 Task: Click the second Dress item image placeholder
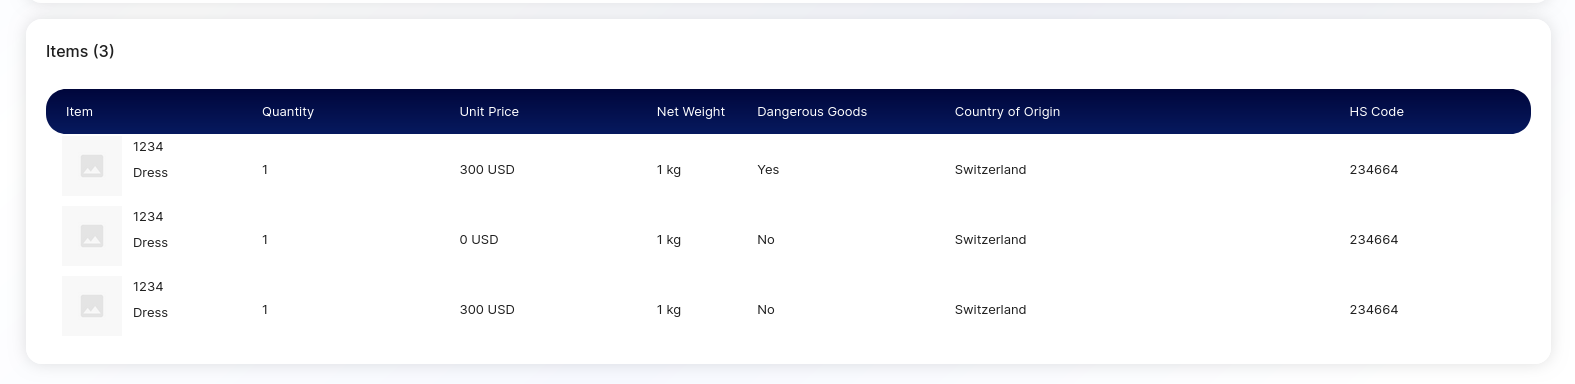tap(92, 236)
